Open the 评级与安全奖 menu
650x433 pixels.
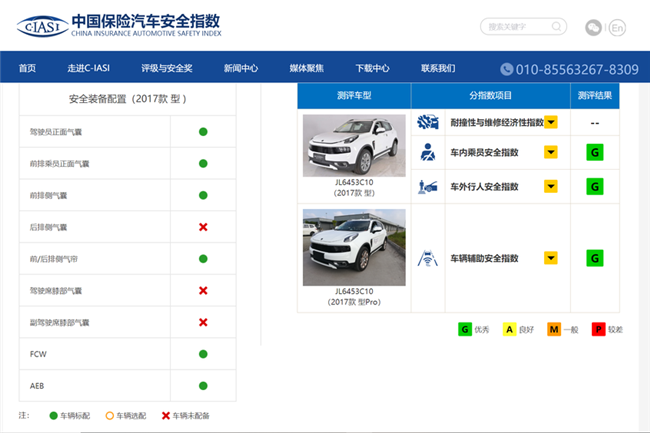coord(167,68)
